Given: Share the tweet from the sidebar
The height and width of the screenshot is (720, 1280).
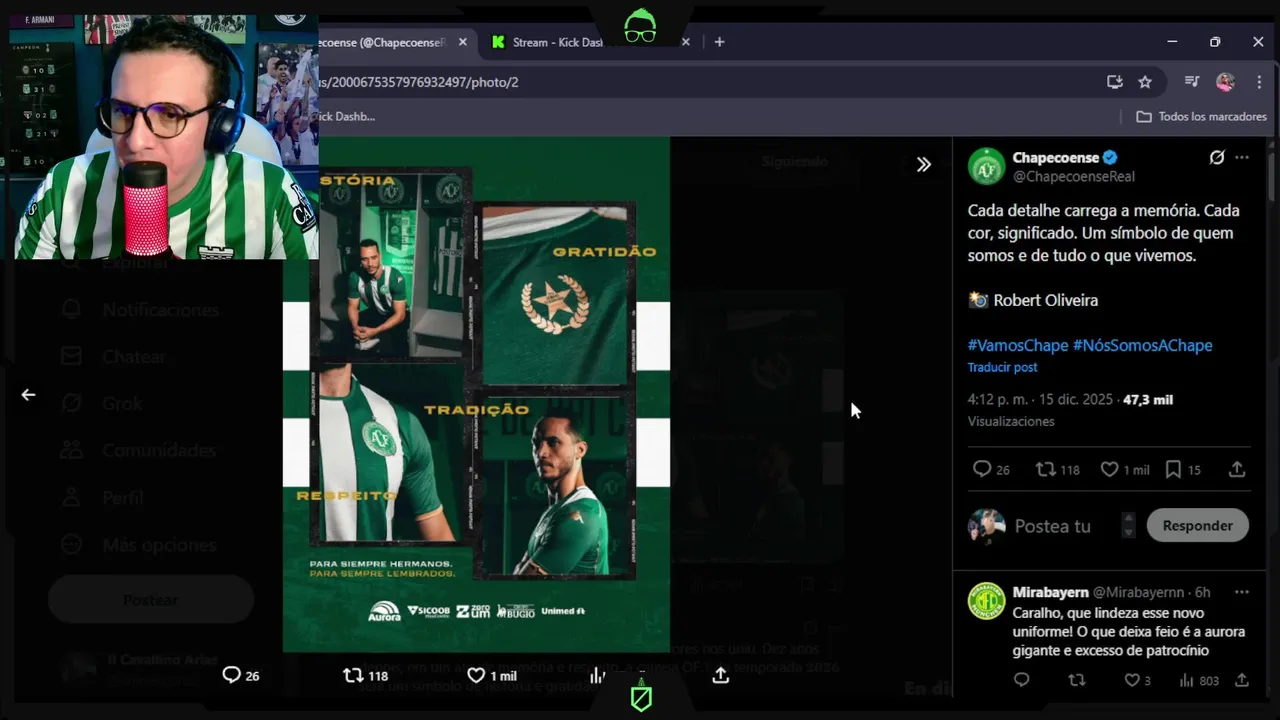Looking at the screenshot, I should pyautogui.click(x=1237, y=469).
